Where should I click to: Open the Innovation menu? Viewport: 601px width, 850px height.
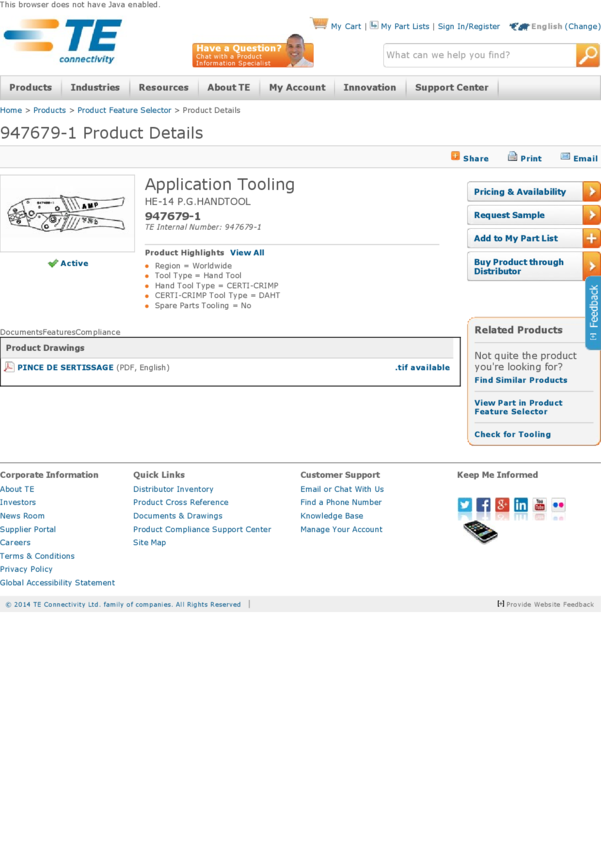coord(370,88)
